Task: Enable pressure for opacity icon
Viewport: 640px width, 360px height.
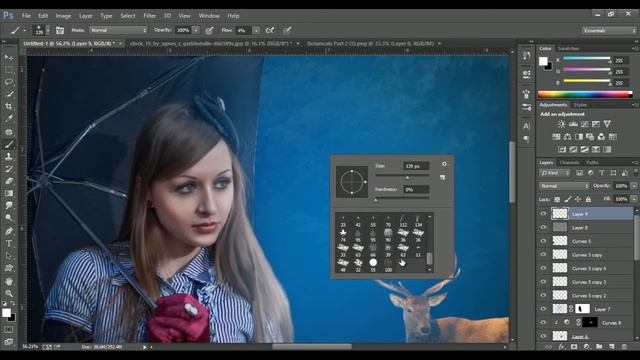Action: (x=209, y=30)
